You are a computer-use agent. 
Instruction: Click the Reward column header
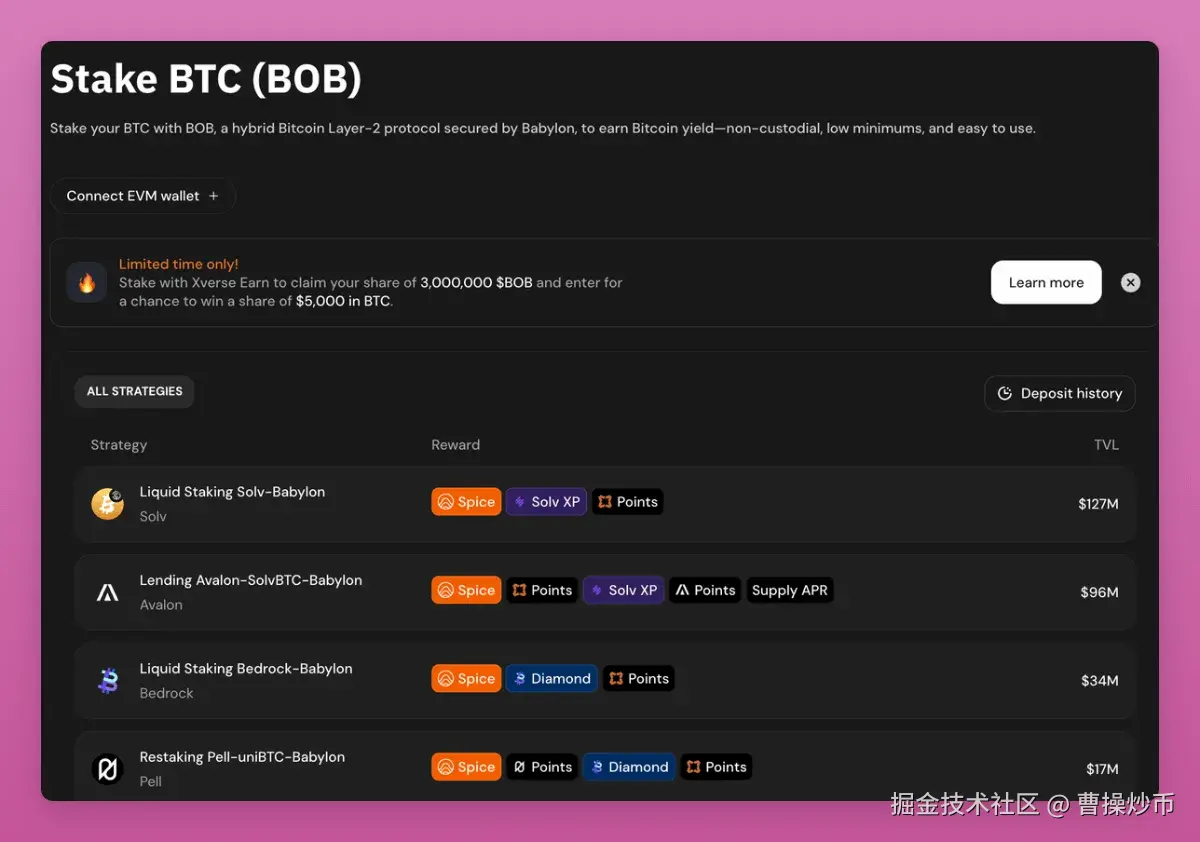(x=456, y=445)
